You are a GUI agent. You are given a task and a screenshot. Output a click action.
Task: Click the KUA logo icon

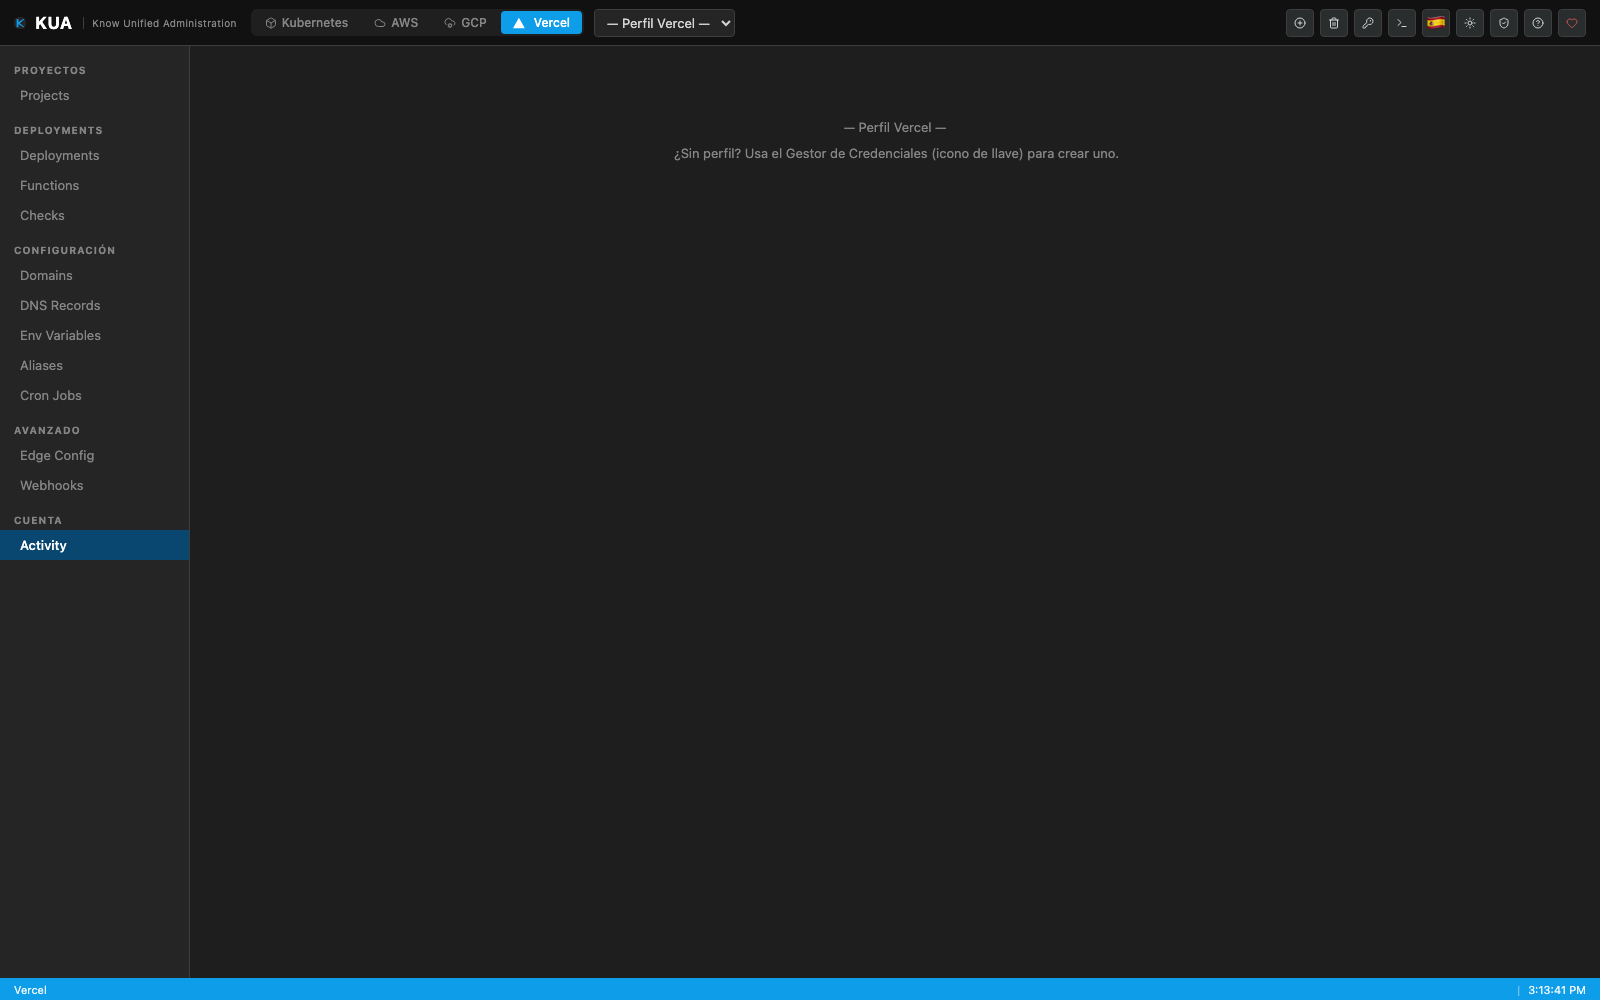coord(20,23)
